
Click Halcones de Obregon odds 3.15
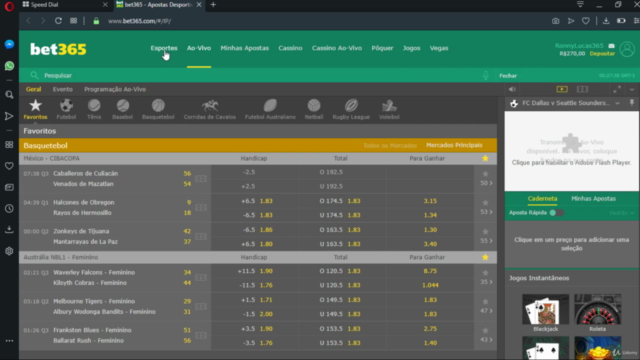[x=430, y=201]
